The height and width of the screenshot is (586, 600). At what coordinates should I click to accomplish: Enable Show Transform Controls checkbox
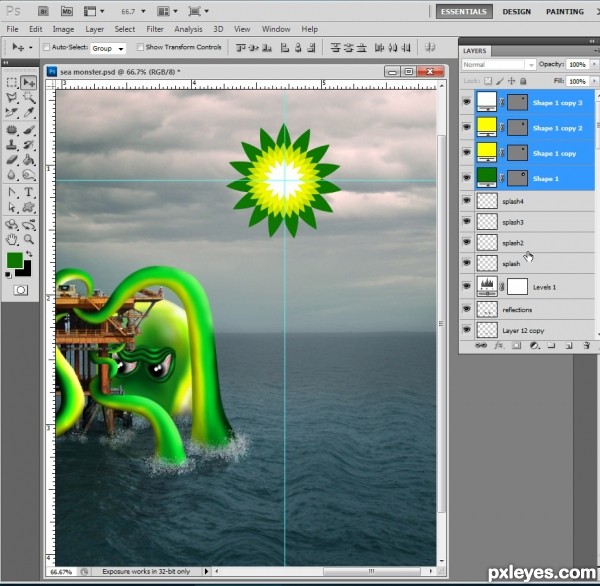click(140, 47)
